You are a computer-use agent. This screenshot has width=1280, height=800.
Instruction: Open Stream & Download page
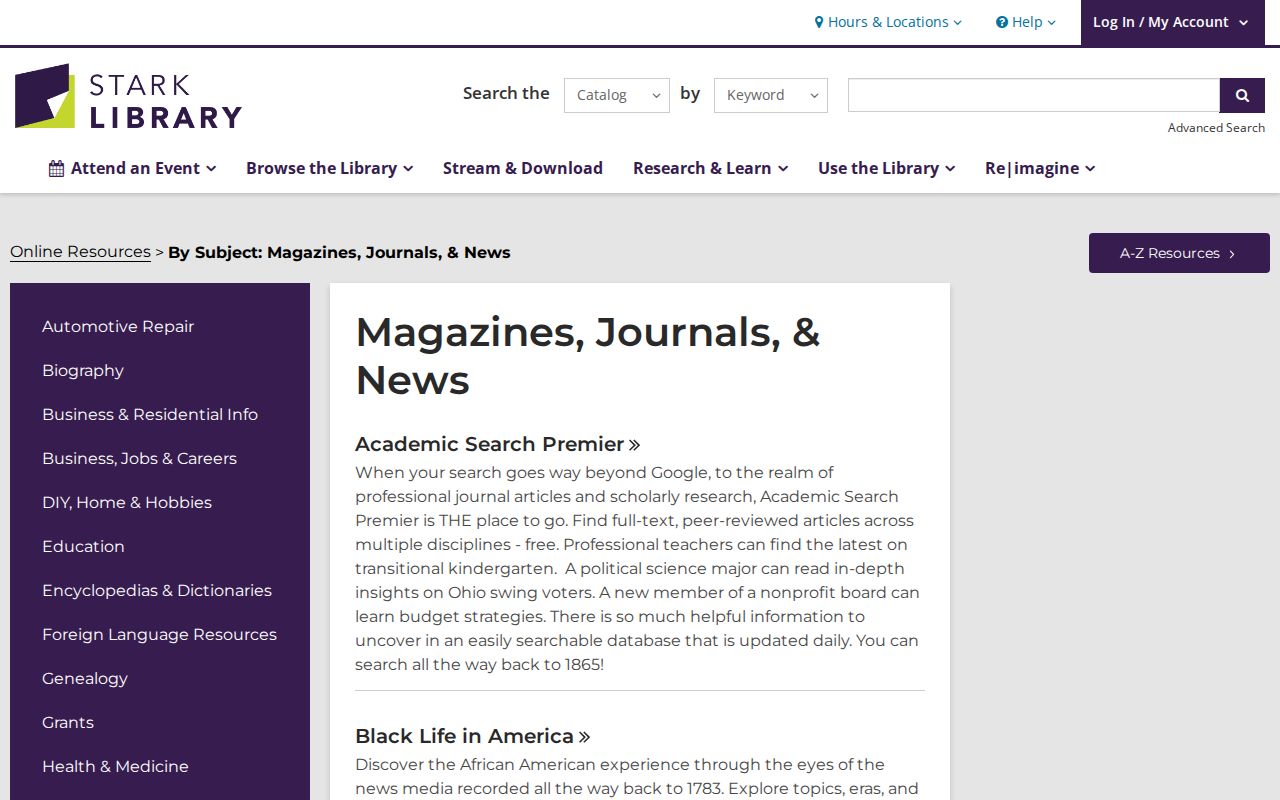523,168
